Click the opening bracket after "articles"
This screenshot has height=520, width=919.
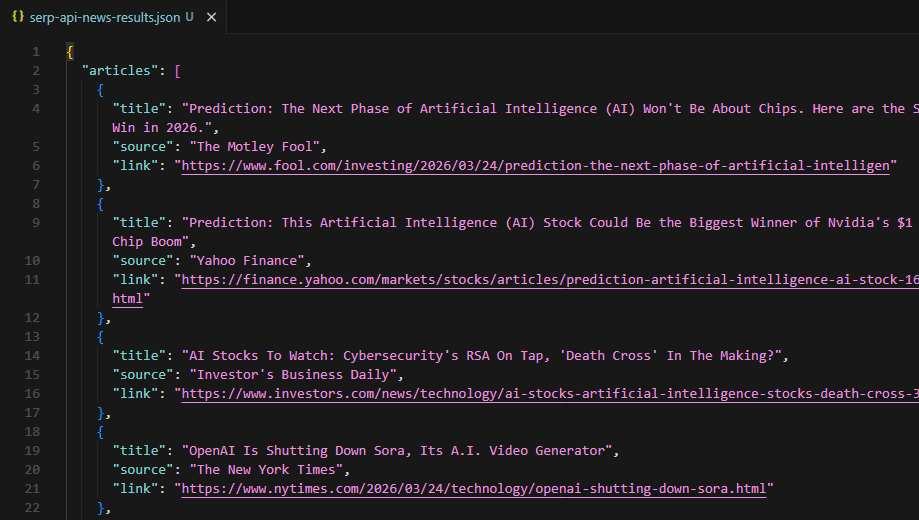tap(178, 71)
